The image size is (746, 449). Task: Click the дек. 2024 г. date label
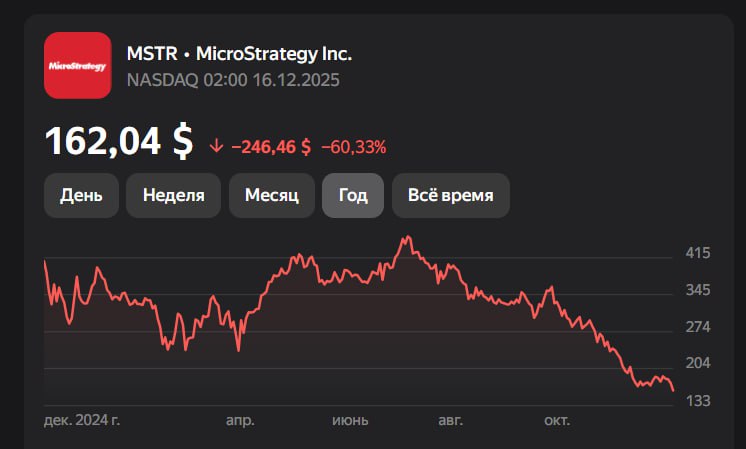point(82,421)
